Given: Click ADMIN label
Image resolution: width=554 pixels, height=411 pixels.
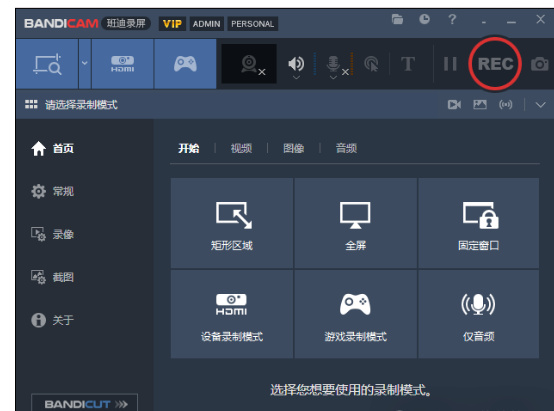Looking at the screenshot, I should click(x=206, y=24).
